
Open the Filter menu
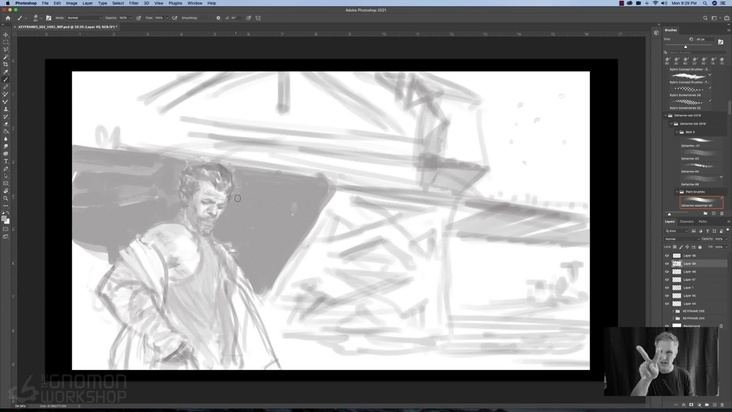click(134, 3)
